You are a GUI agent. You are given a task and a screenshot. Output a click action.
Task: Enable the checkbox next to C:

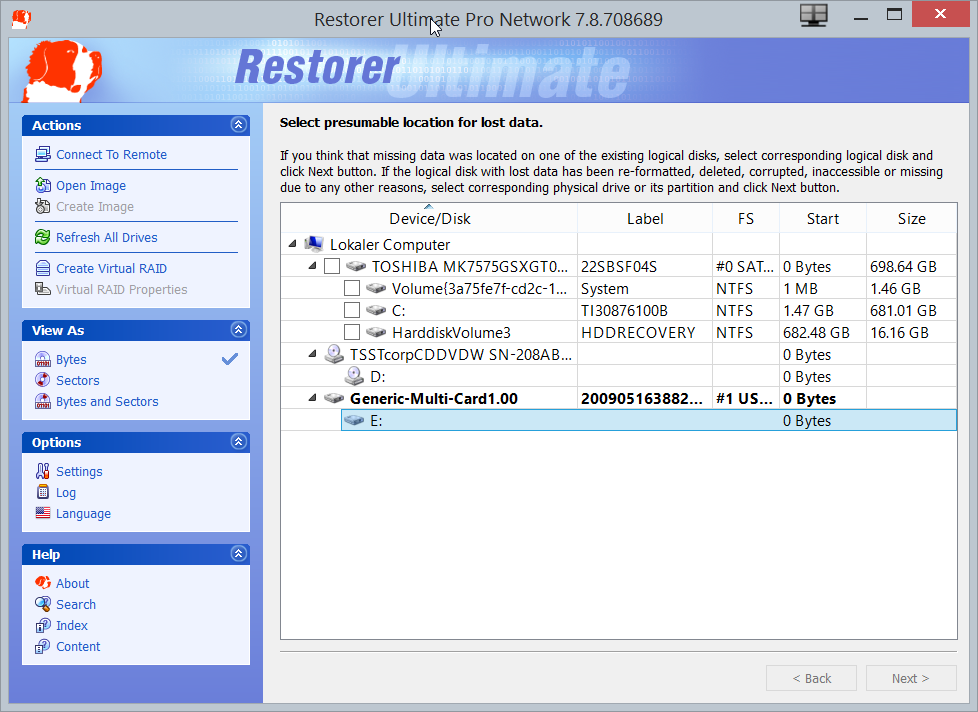(x=352, y=310)
